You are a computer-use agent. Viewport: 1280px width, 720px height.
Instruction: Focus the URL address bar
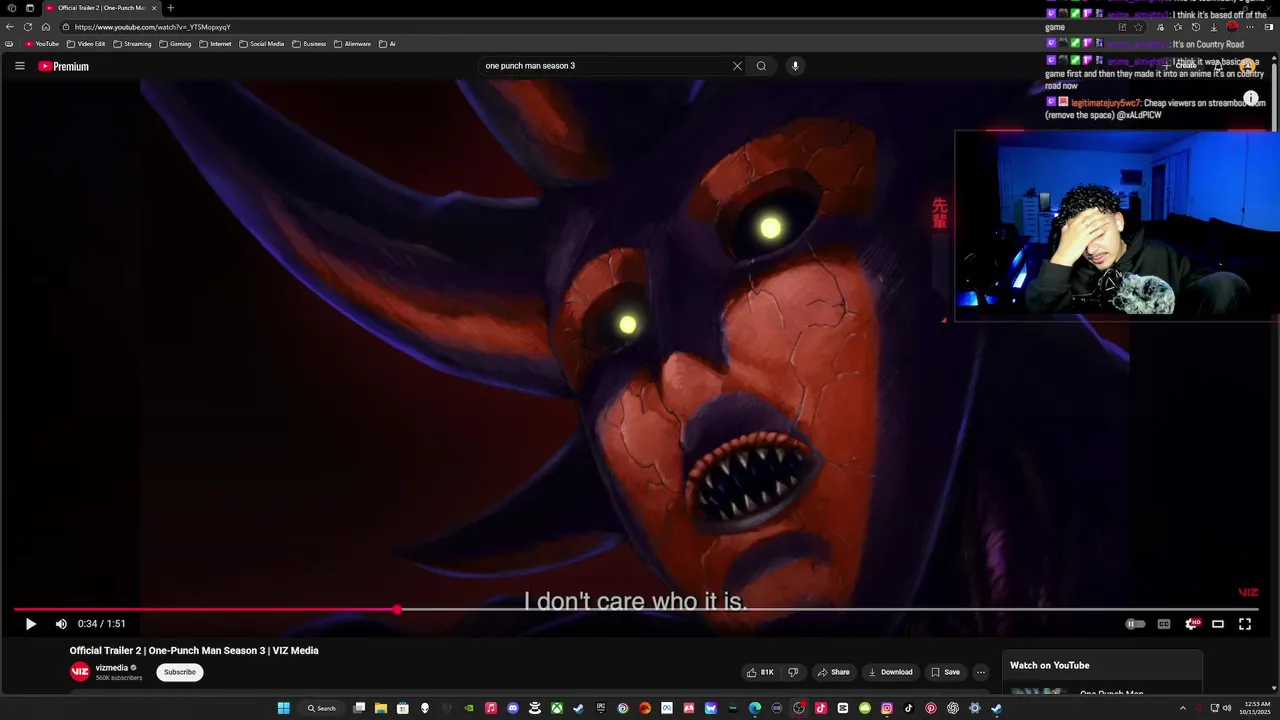585,27
